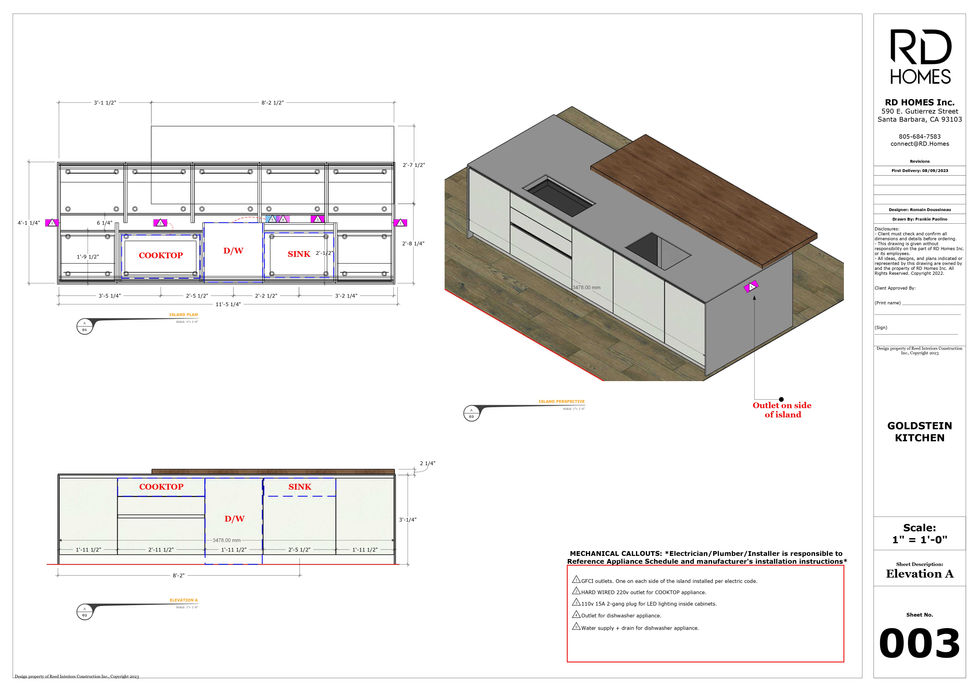This screenshot has width=979, height=692.
Task: Click the D/W label in Elevation A drawing
Action: (x=234, y=519)
